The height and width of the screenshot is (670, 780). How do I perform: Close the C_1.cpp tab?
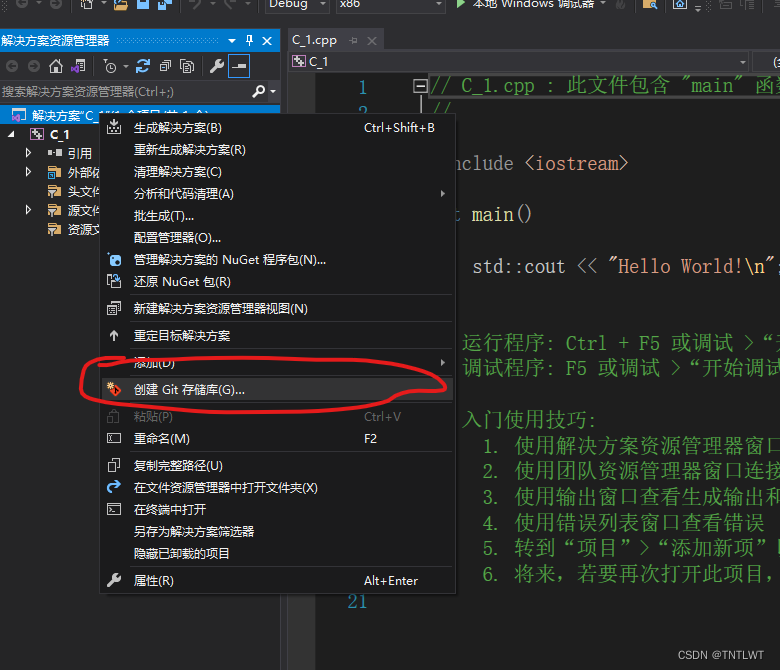point(372,41)
